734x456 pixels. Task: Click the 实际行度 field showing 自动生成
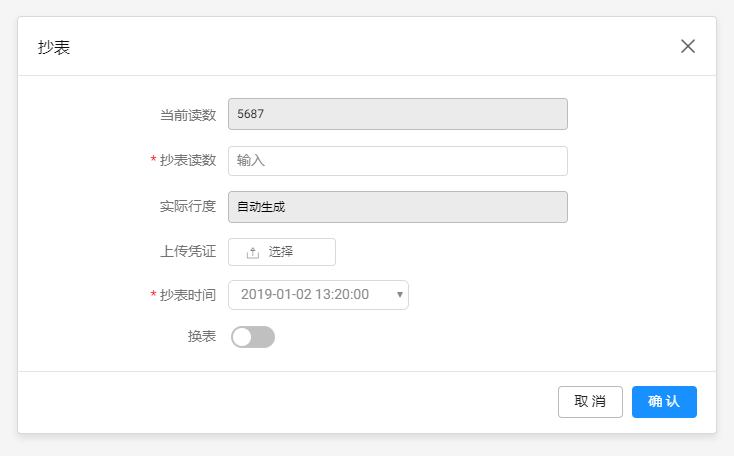(397, 207)
